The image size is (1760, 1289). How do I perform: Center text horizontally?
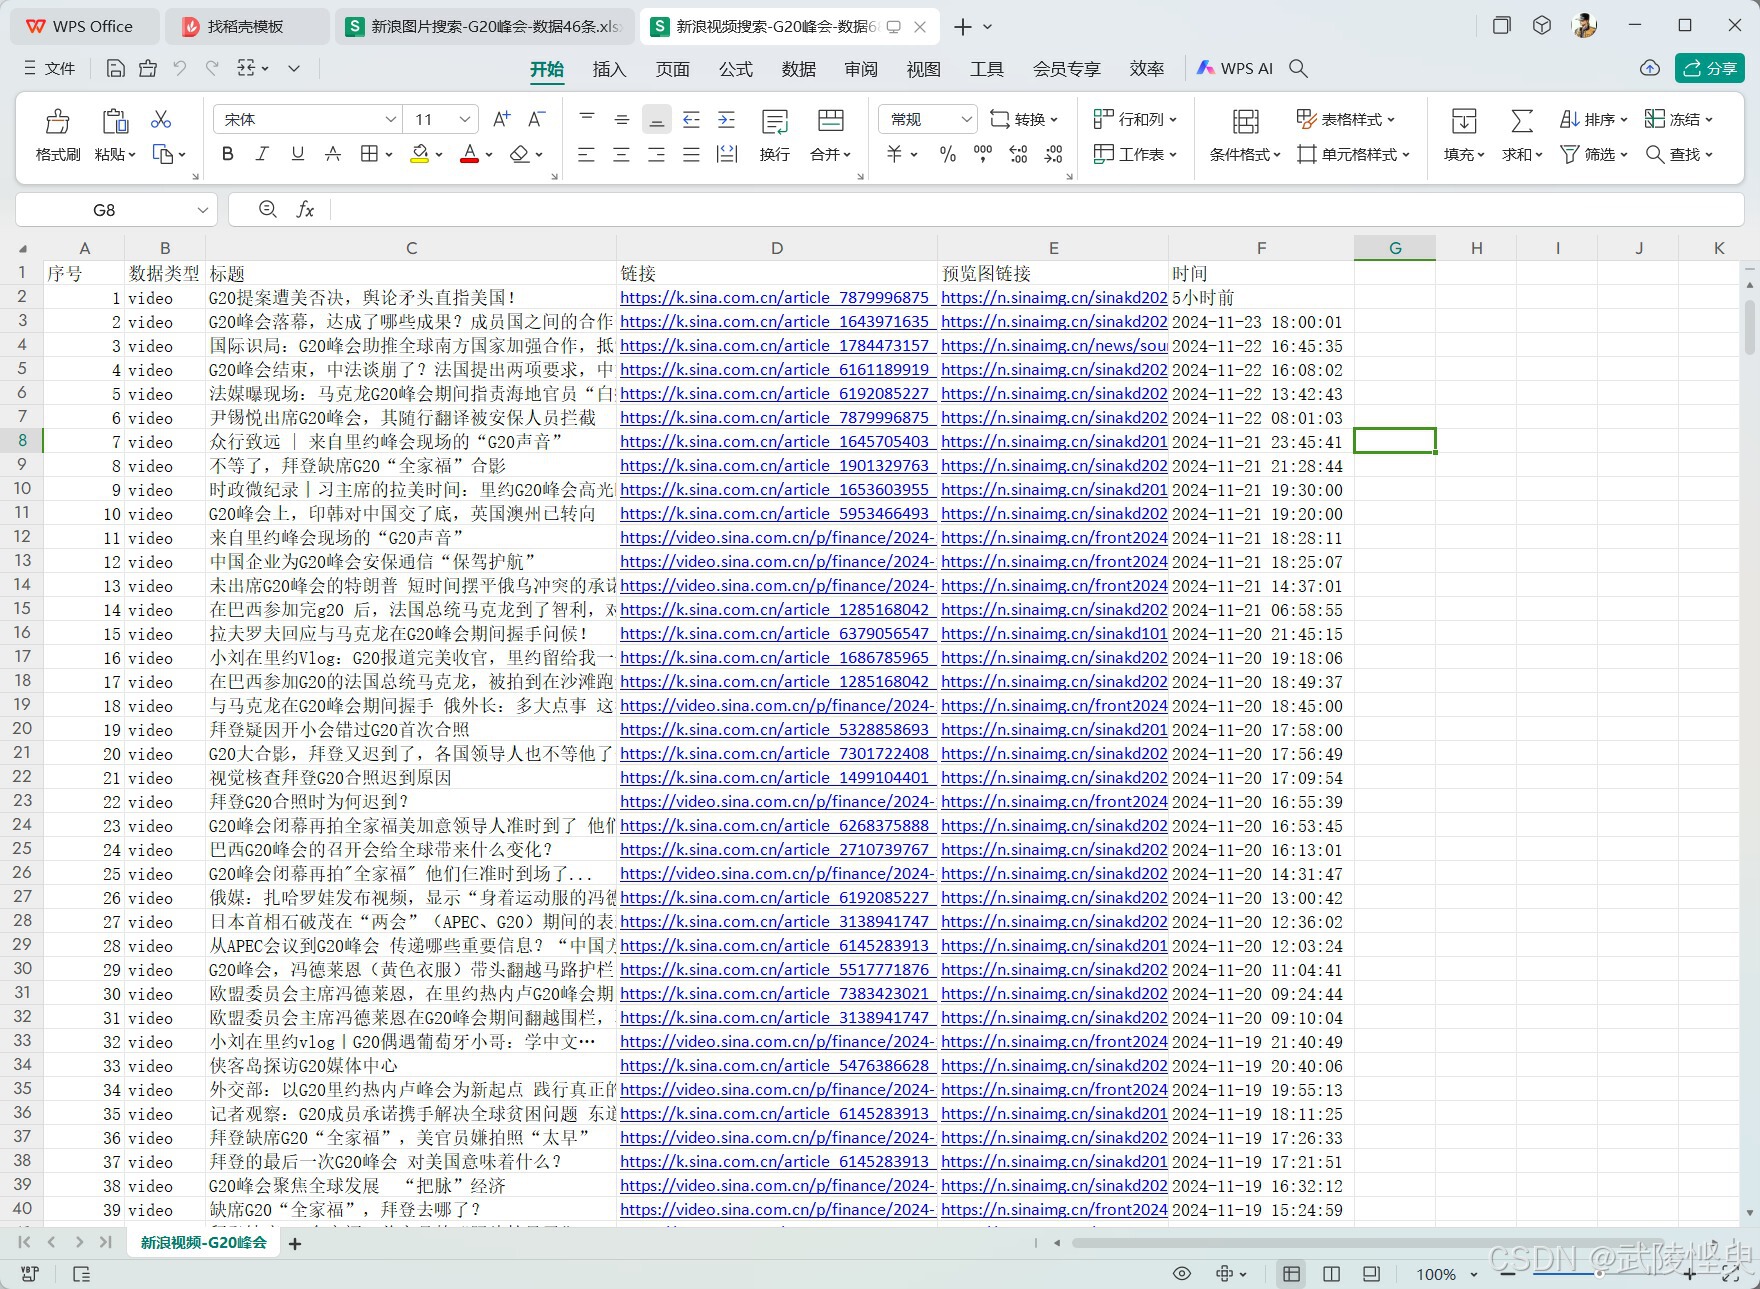[621, 154]
